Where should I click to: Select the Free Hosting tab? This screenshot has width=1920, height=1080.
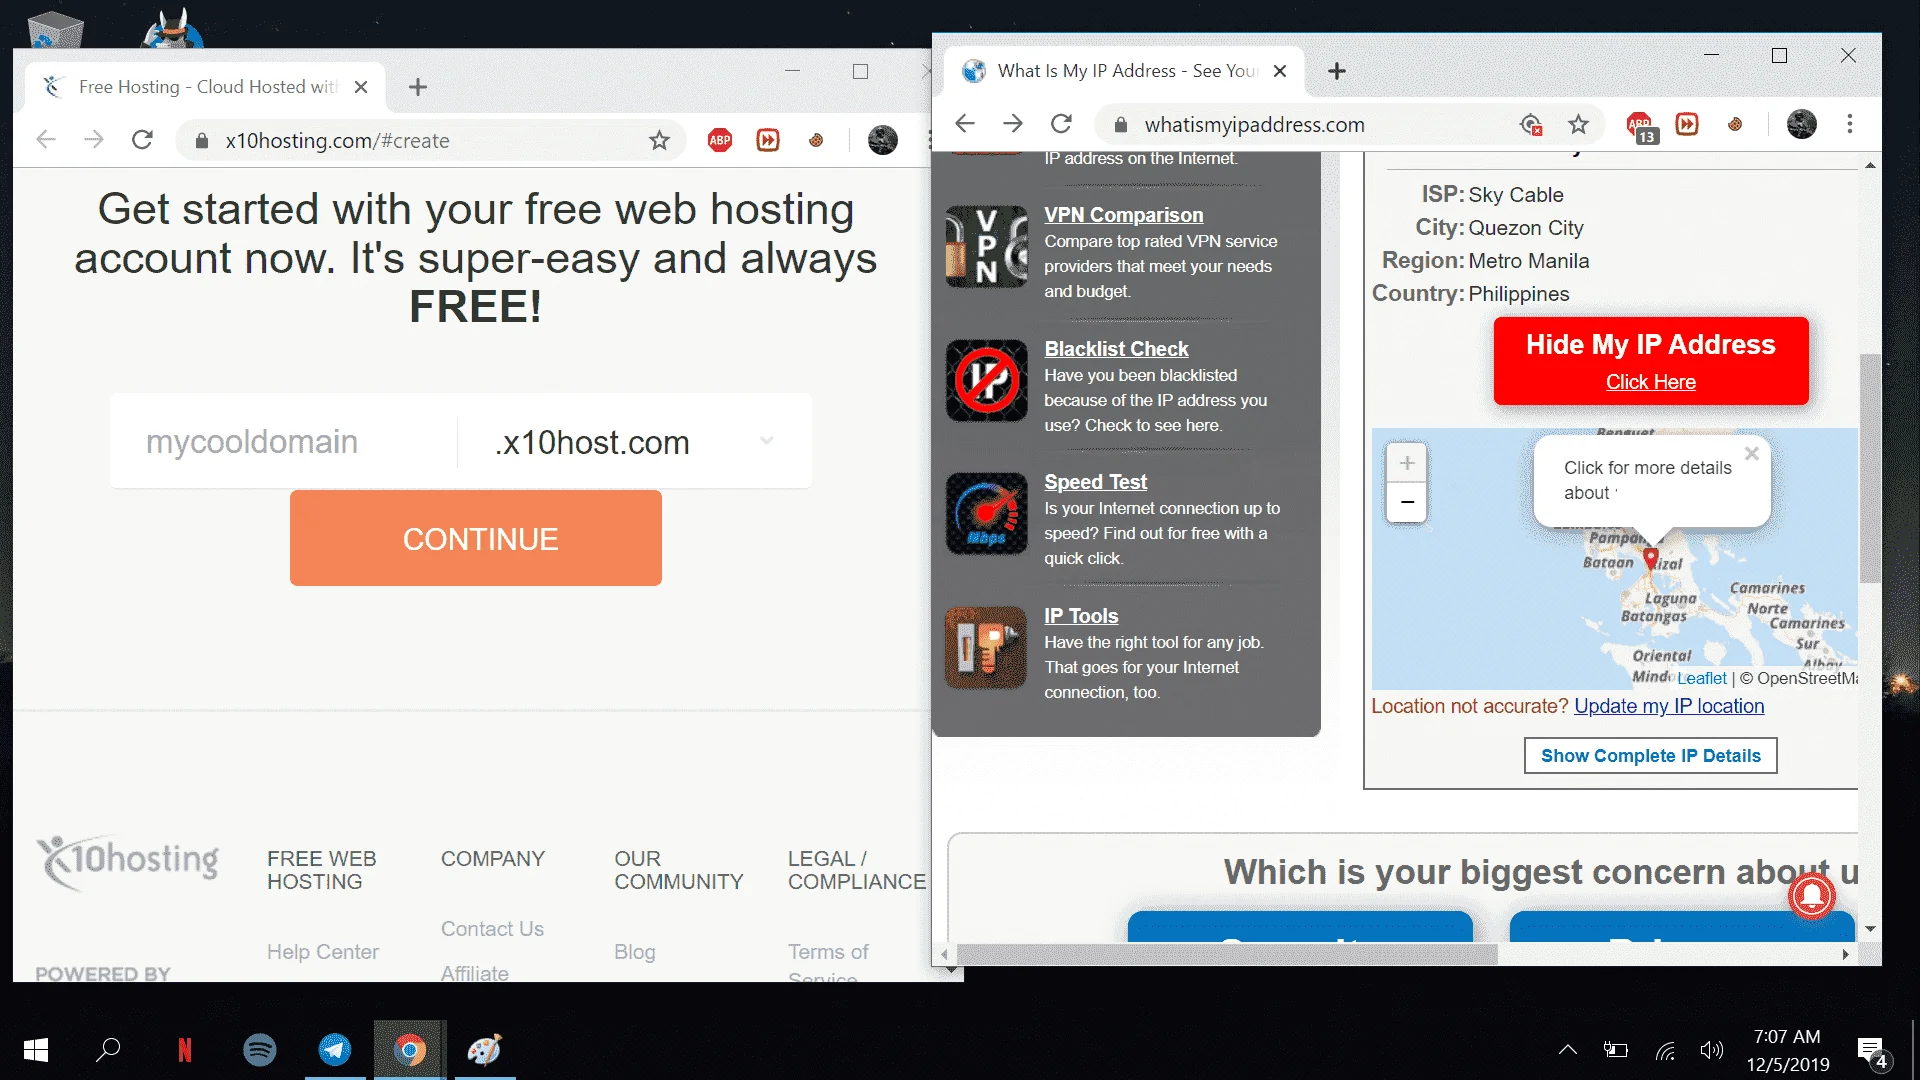206,87
